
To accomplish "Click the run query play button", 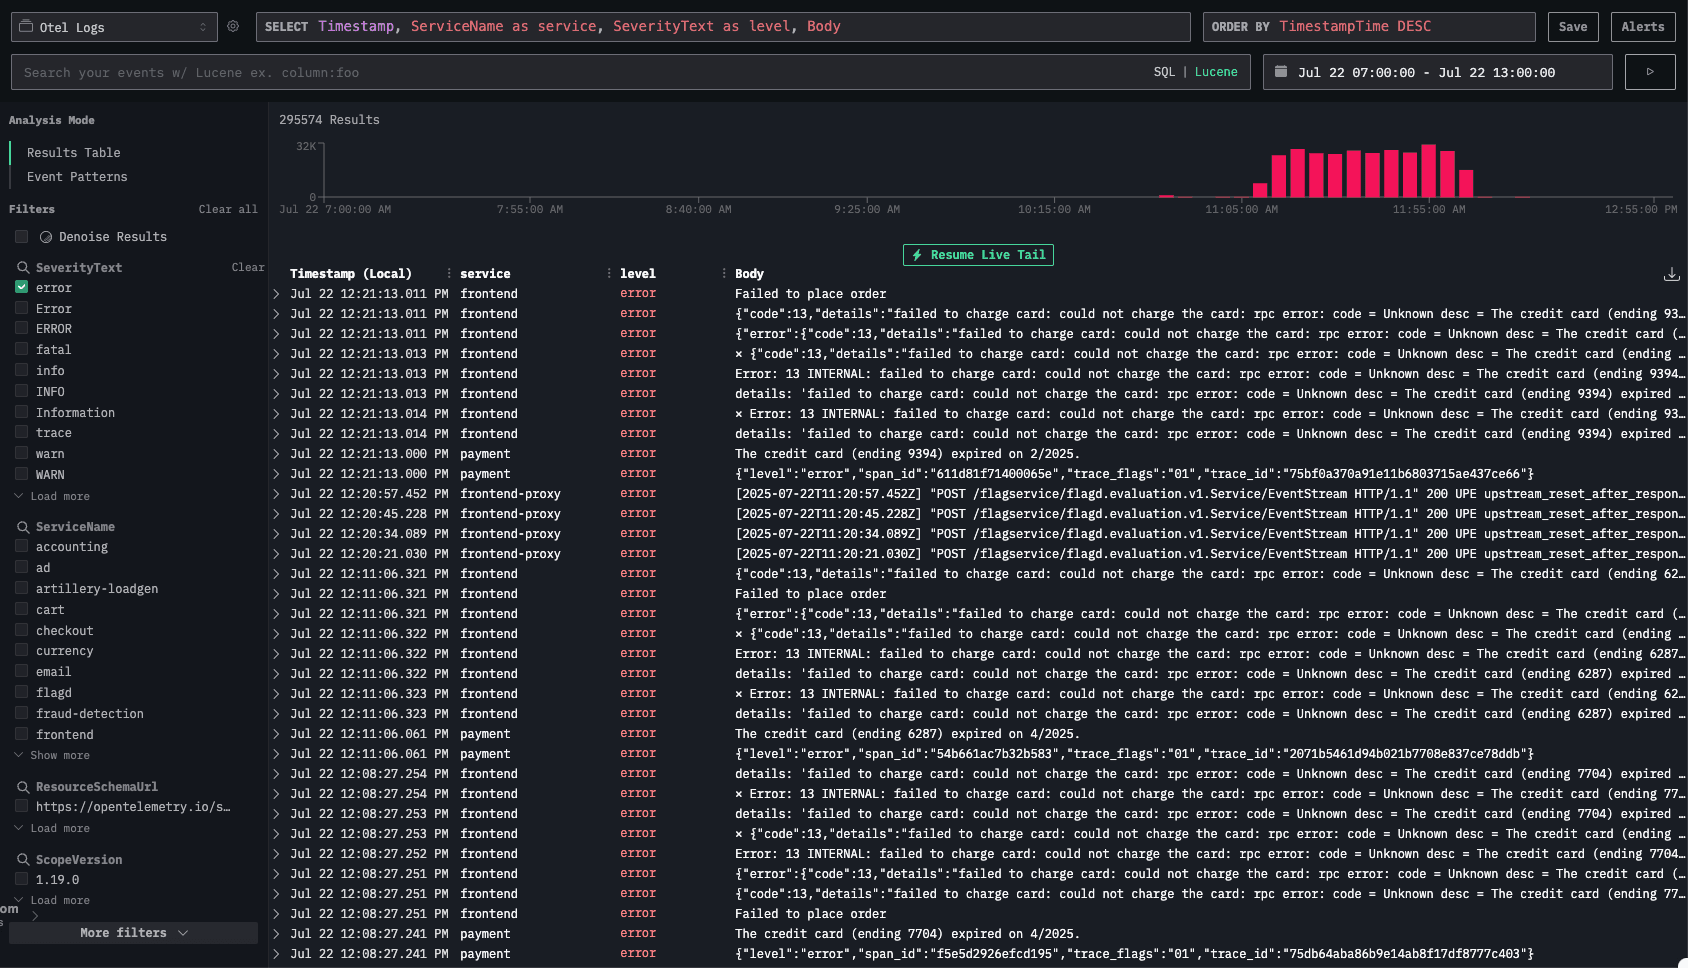I will coord(1649,72).
